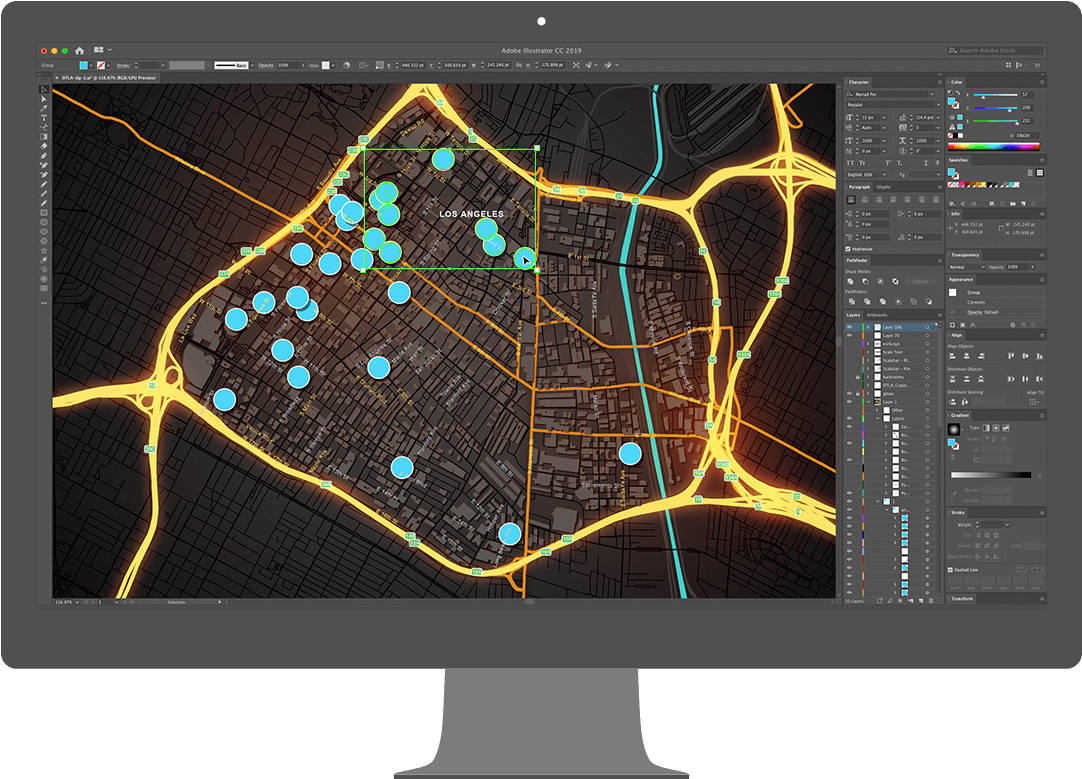Click the Opacity label in the control bar

(x=266, y=66)
